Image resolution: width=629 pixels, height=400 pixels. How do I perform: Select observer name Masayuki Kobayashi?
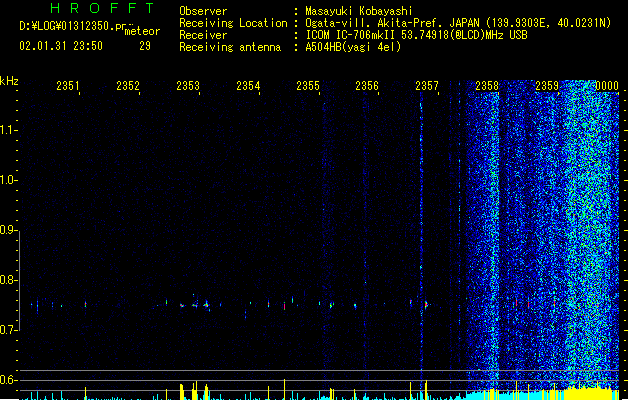pyautogui.click(x=359, y=11)
